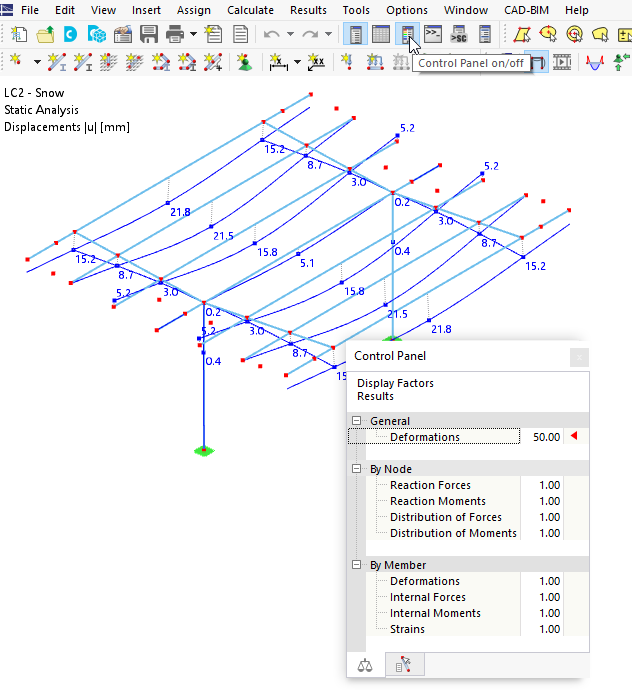Click the New Dimension tool
Viewport: 632px width, 690px height.
coord(278,62)
